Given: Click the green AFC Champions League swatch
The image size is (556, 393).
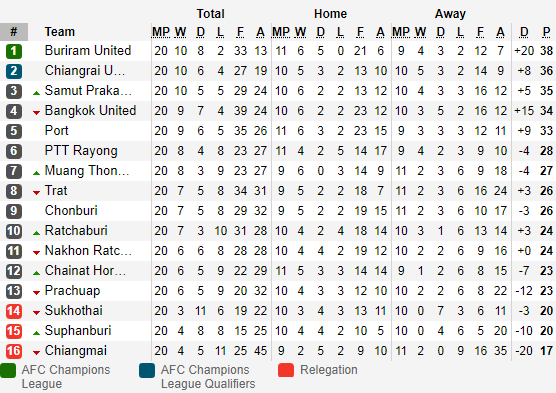Looking at the screenshot, I should tap(8, 370).
